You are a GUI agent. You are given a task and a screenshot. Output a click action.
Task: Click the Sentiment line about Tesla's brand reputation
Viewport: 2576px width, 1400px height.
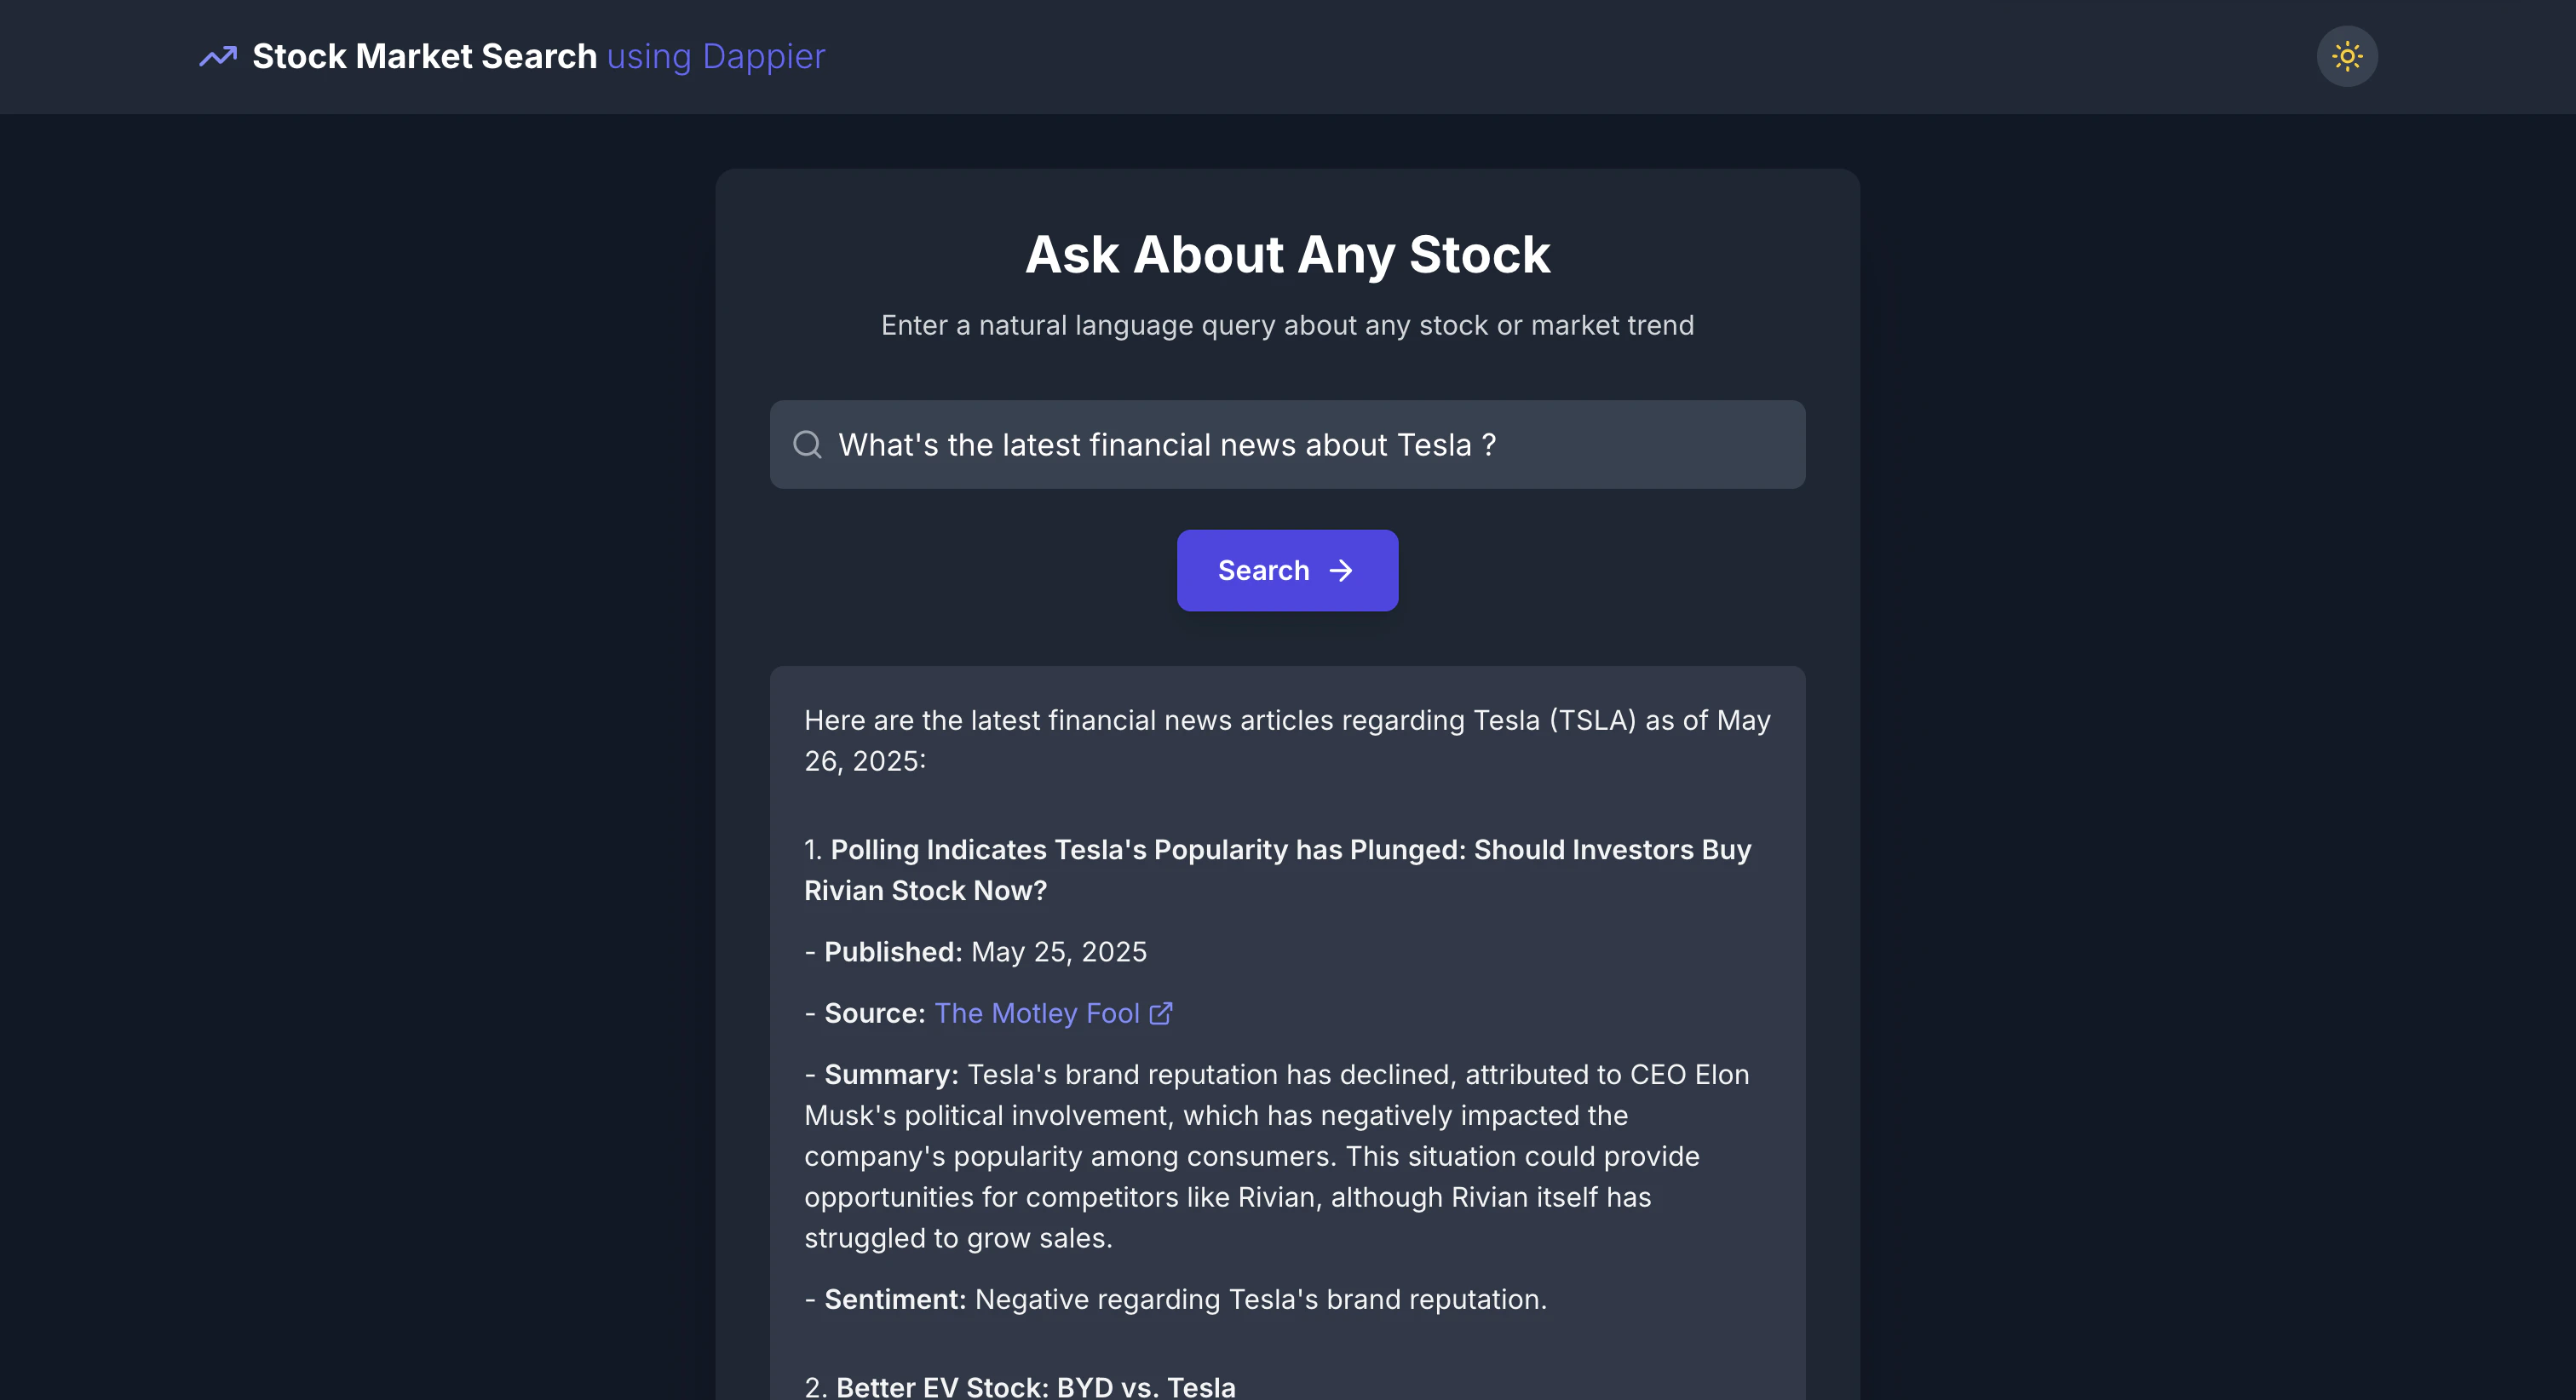[x=1175, y=1299]
